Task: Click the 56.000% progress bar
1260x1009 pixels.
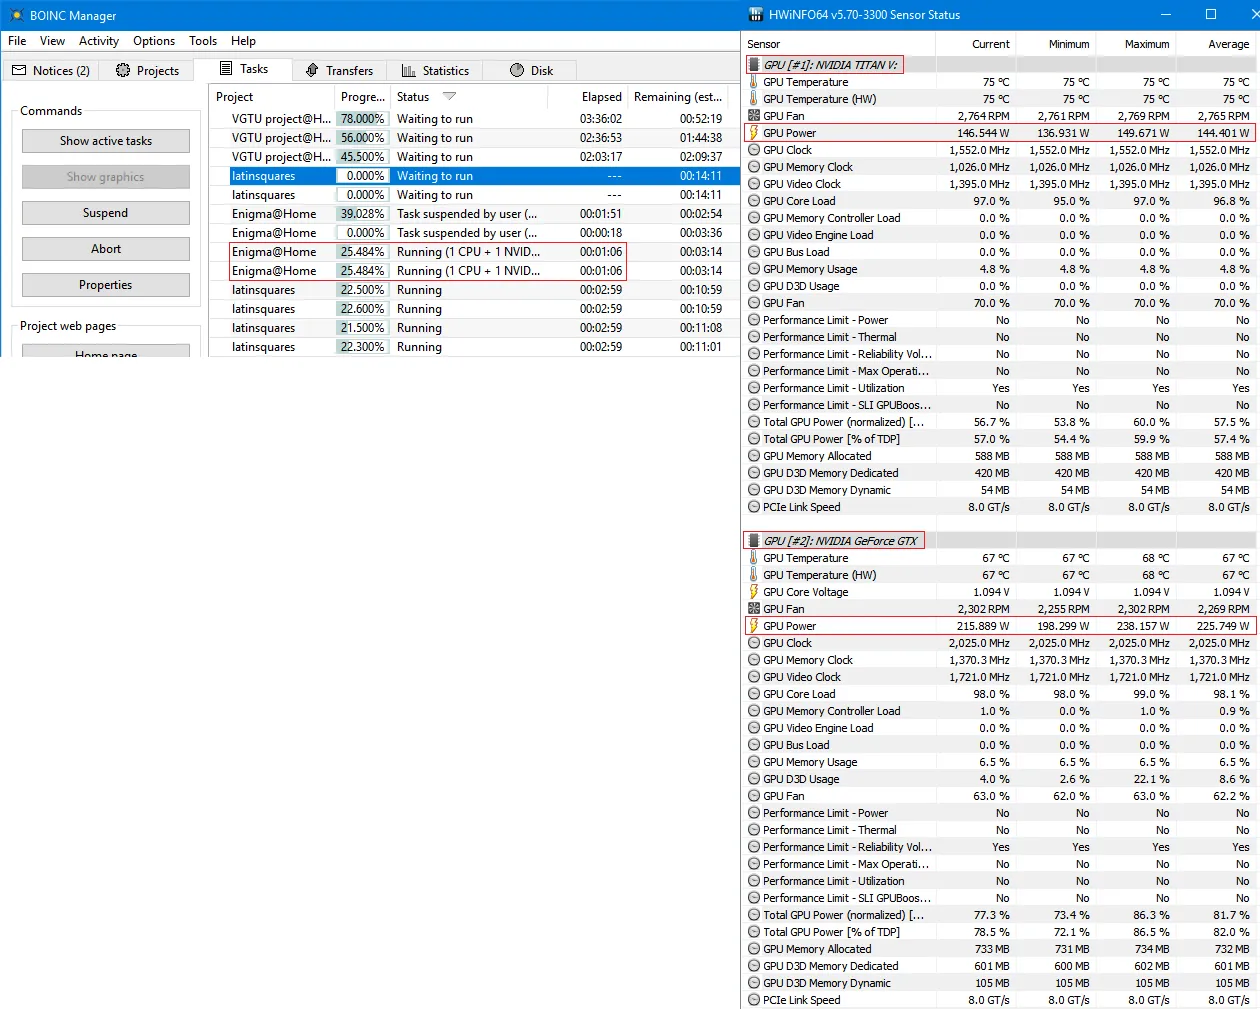Action: pyautogui.click(x=361, y=138)
